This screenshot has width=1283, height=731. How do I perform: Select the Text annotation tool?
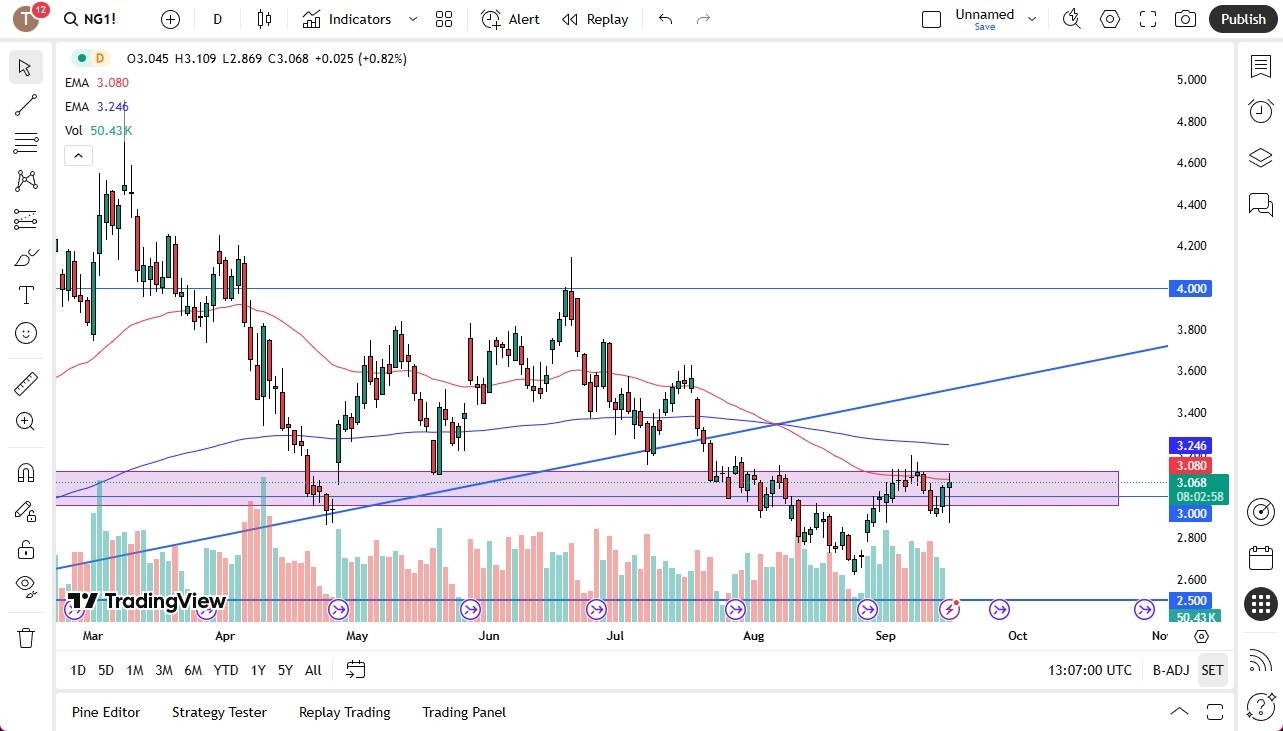[x=25, y=295]
